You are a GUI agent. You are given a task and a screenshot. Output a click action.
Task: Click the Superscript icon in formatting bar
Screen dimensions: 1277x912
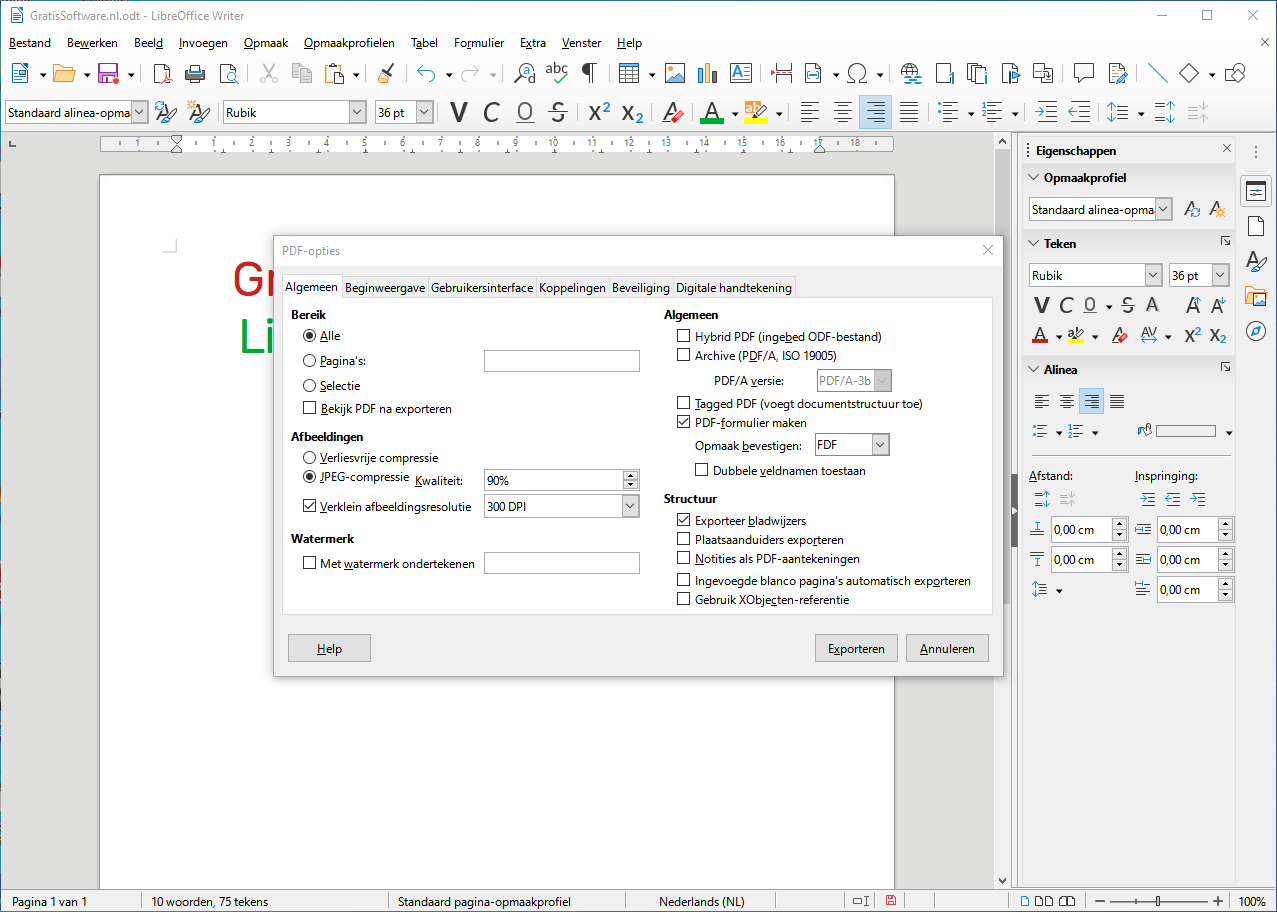click(x=599, y=112)
